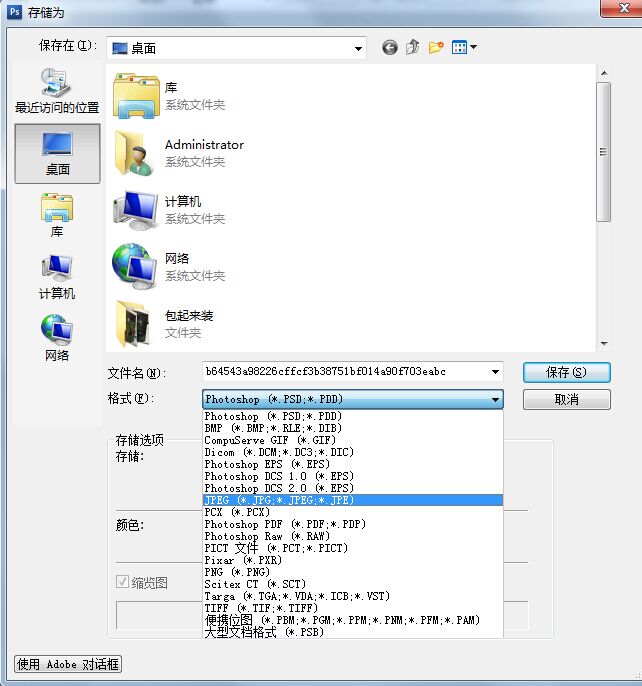Choose CompuServe GIF format
Viewport: 642px width, 686px height.
[x=353, y=440]
